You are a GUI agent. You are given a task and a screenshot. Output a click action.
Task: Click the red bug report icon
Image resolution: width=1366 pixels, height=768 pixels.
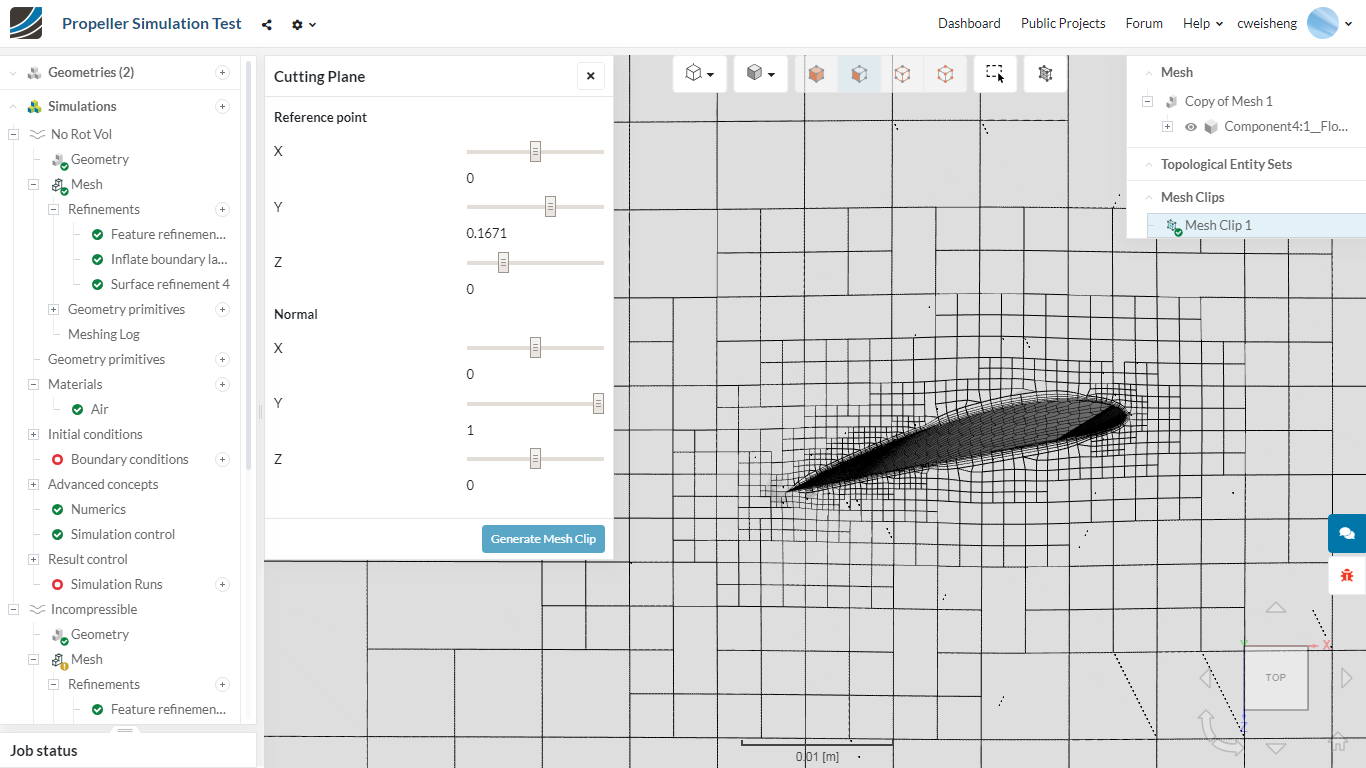point(1347,575)
